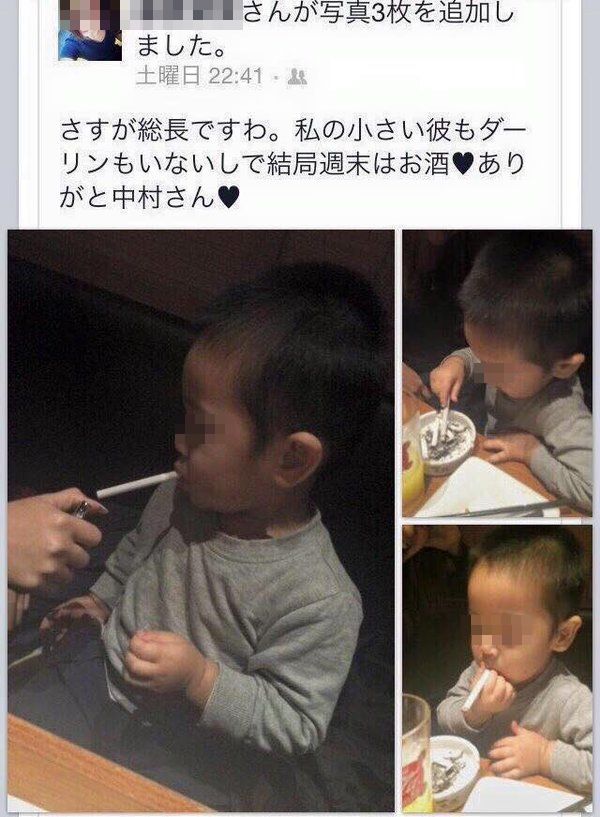The image size is (600, 817).
Task: Click the 22:41 time text
Action: coord(236,77)
